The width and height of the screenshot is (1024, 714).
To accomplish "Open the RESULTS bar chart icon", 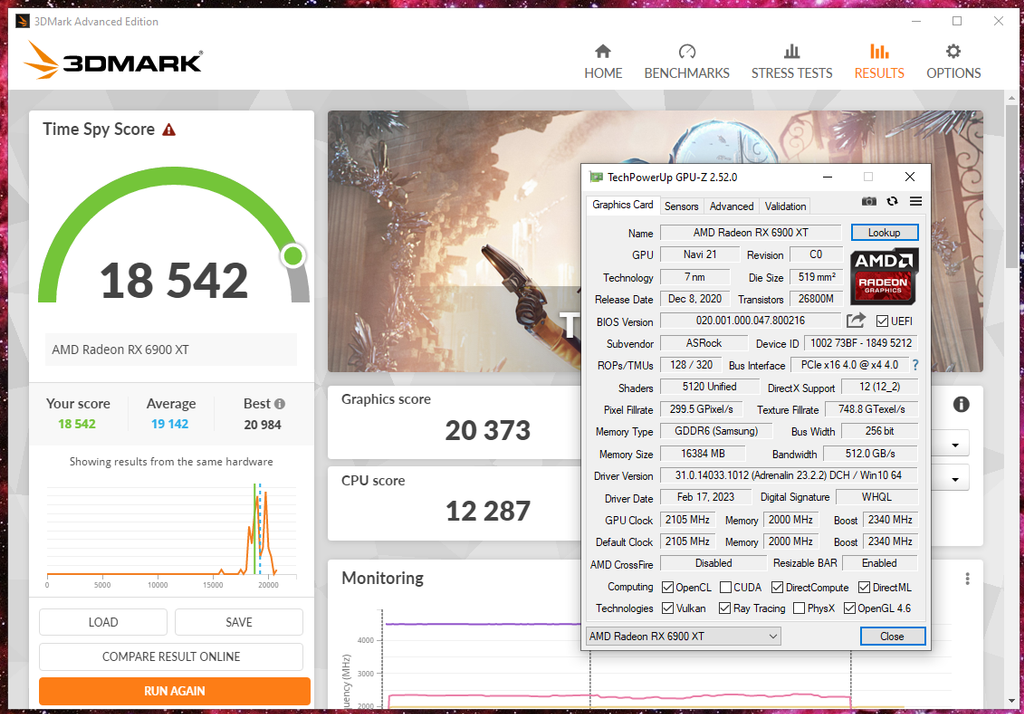I will tap(879, 51).
